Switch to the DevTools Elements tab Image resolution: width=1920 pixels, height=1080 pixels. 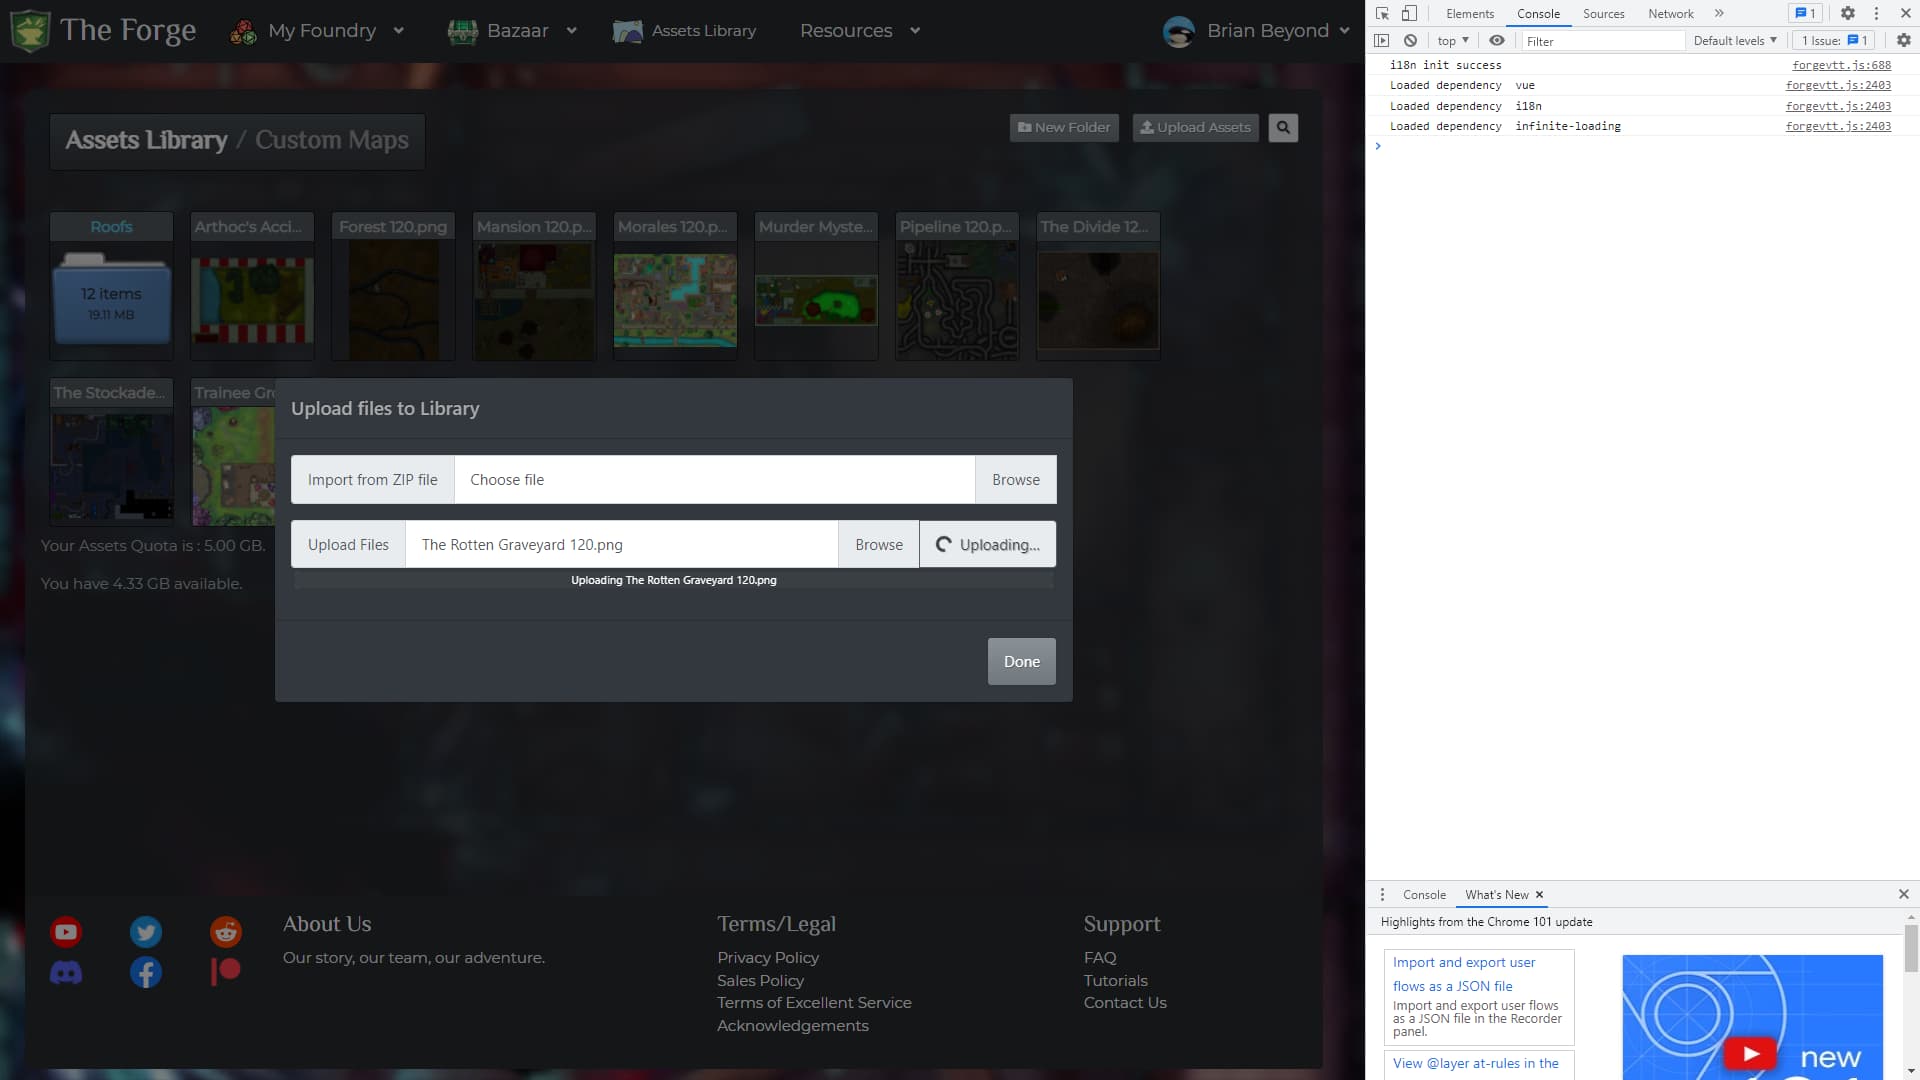pos(1470,14)
